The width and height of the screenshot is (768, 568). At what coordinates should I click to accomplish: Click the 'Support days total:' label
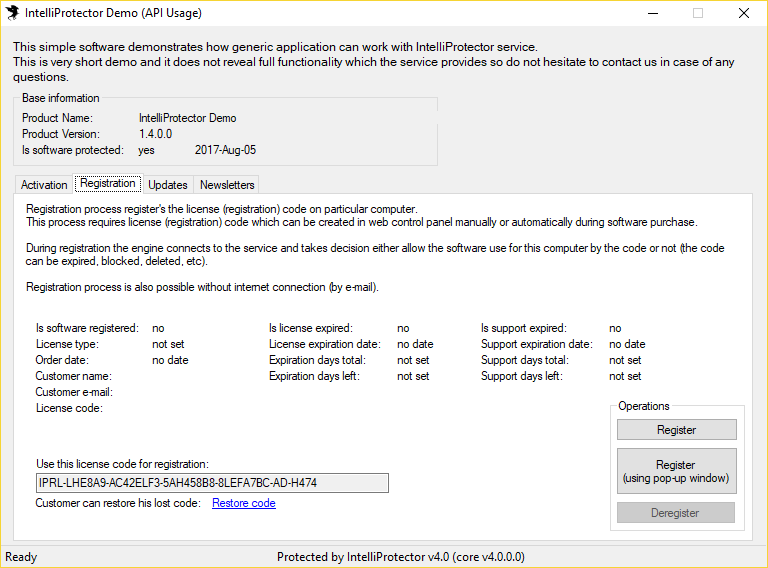tap(525, 360)
